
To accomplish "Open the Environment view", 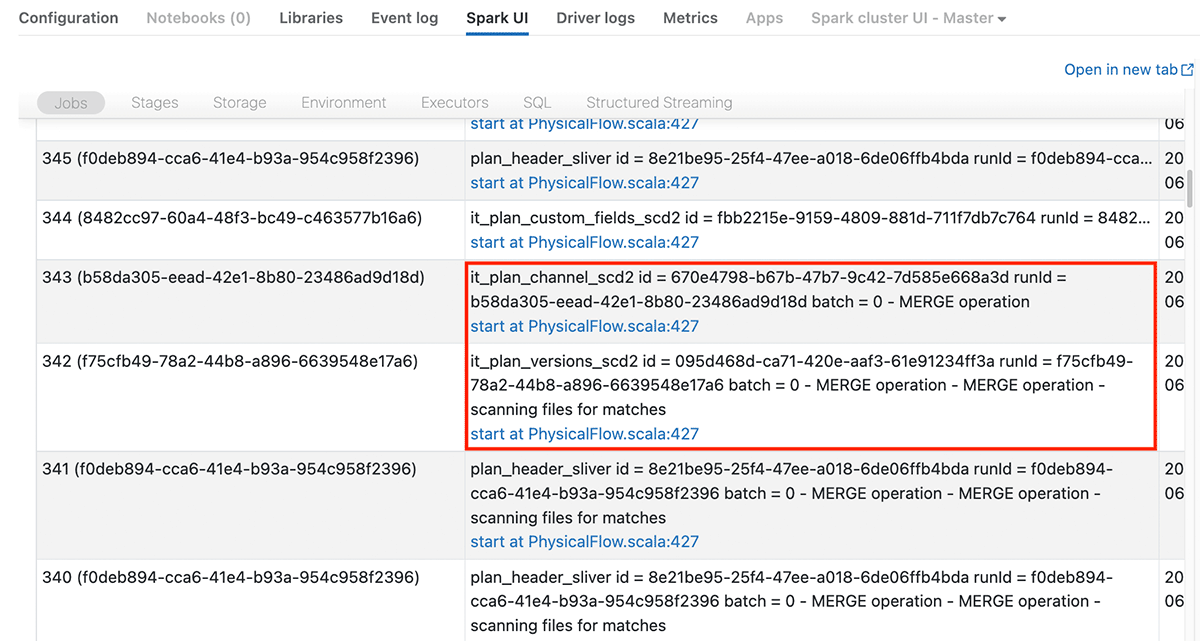I will coord(343,102).
